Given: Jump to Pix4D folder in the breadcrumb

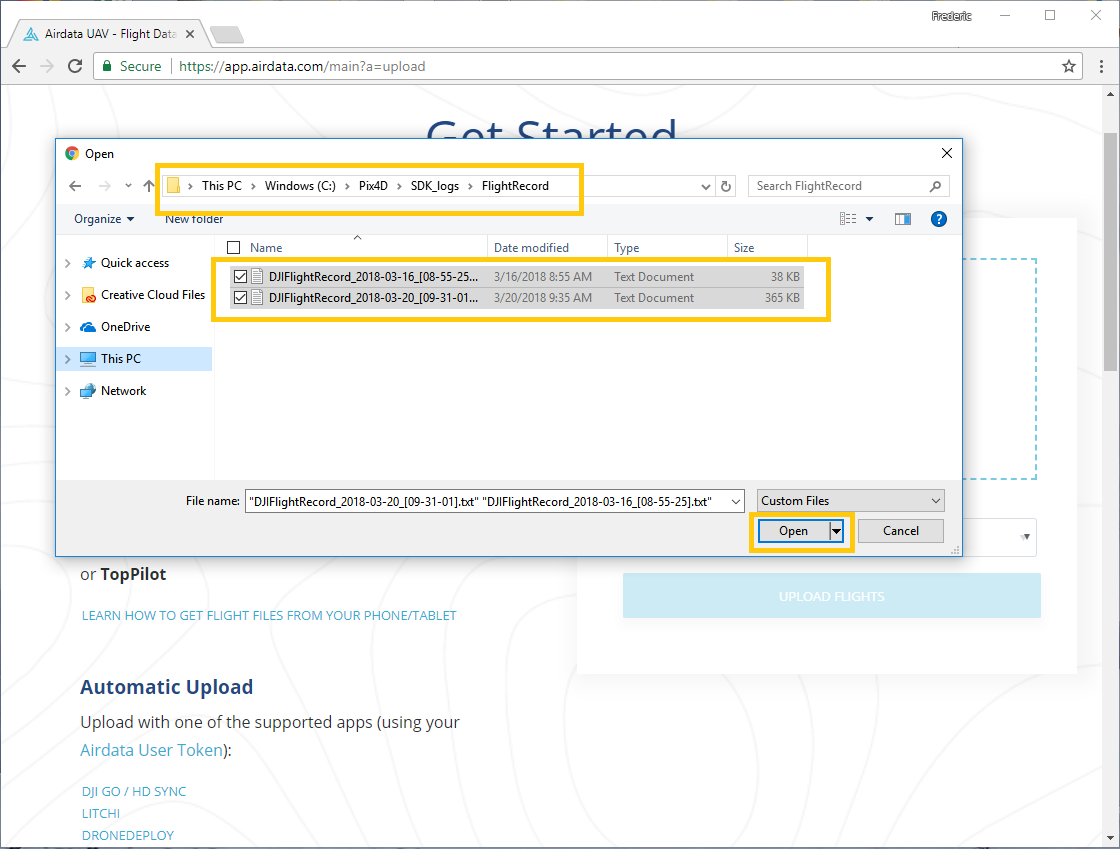Looking at the screenshot, I should coord(373,186).
